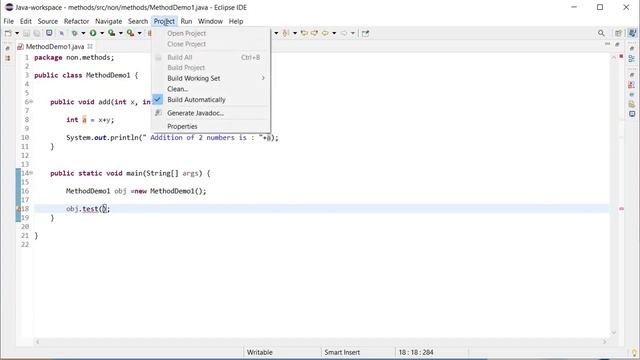Open the Search menu
The height and width of the screenshot is (360, 640).
coord(138,21)
